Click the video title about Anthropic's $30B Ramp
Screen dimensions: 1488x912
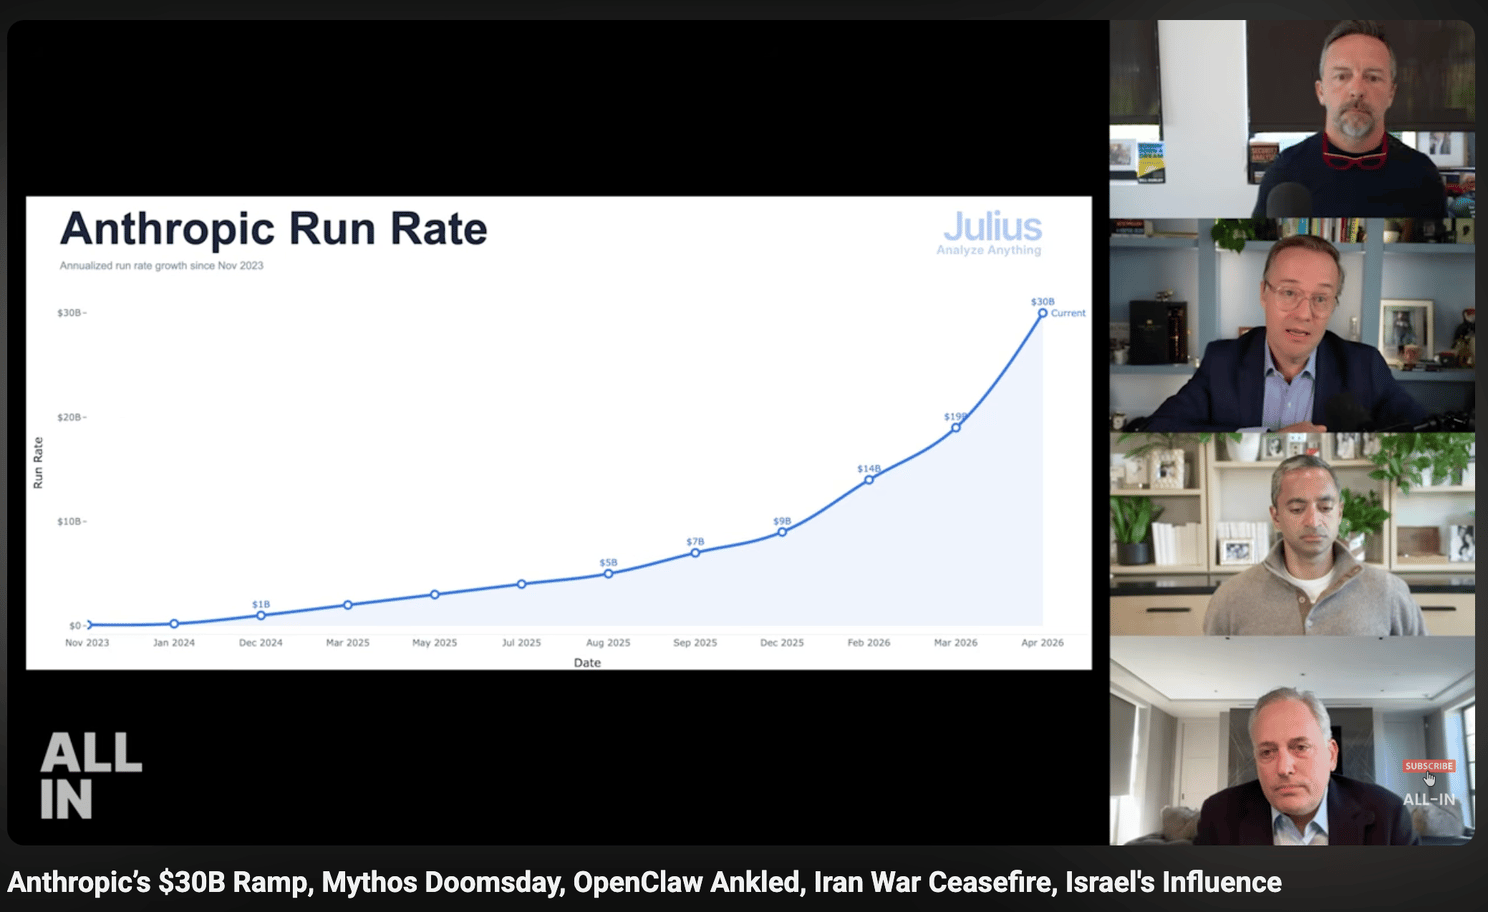point(644,882)
